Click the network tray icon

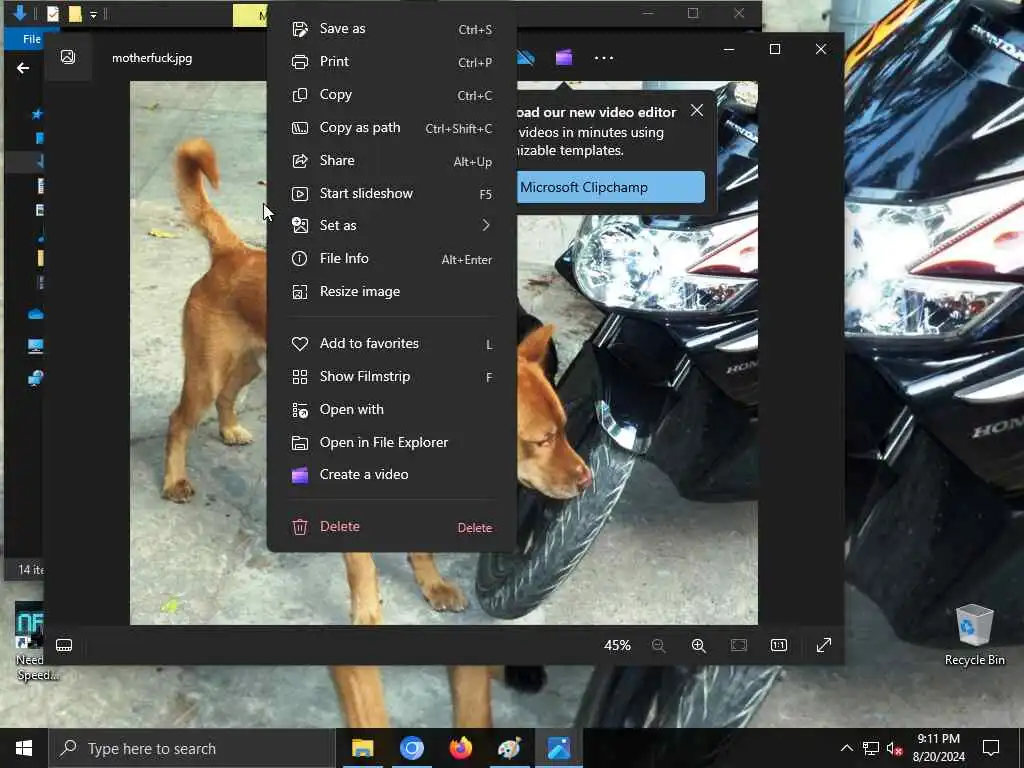point(871,748)
